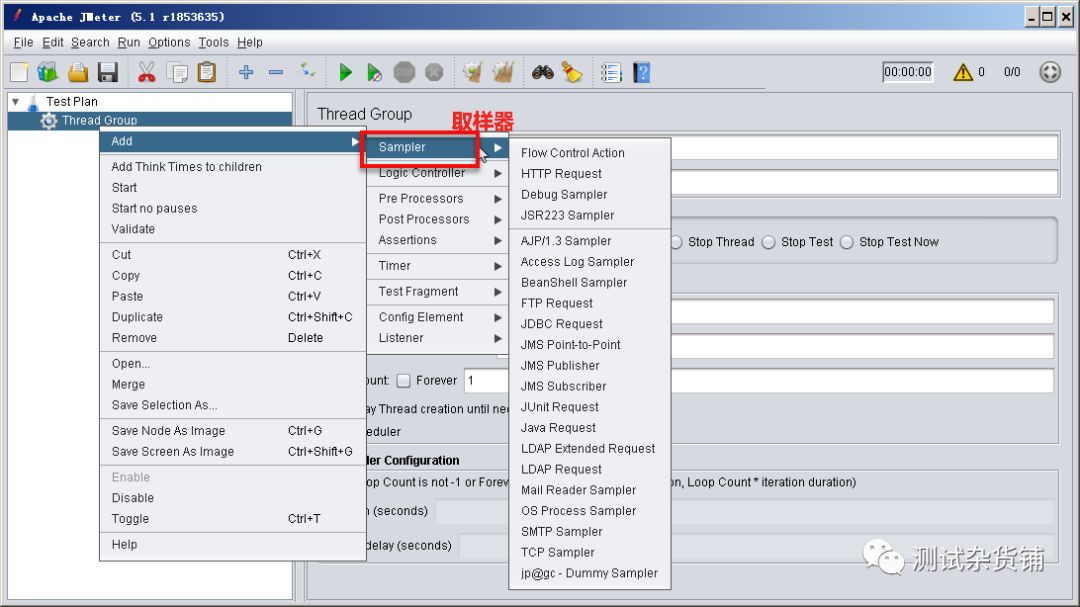Click the Collapse All minus icon

tap(276, 72)
